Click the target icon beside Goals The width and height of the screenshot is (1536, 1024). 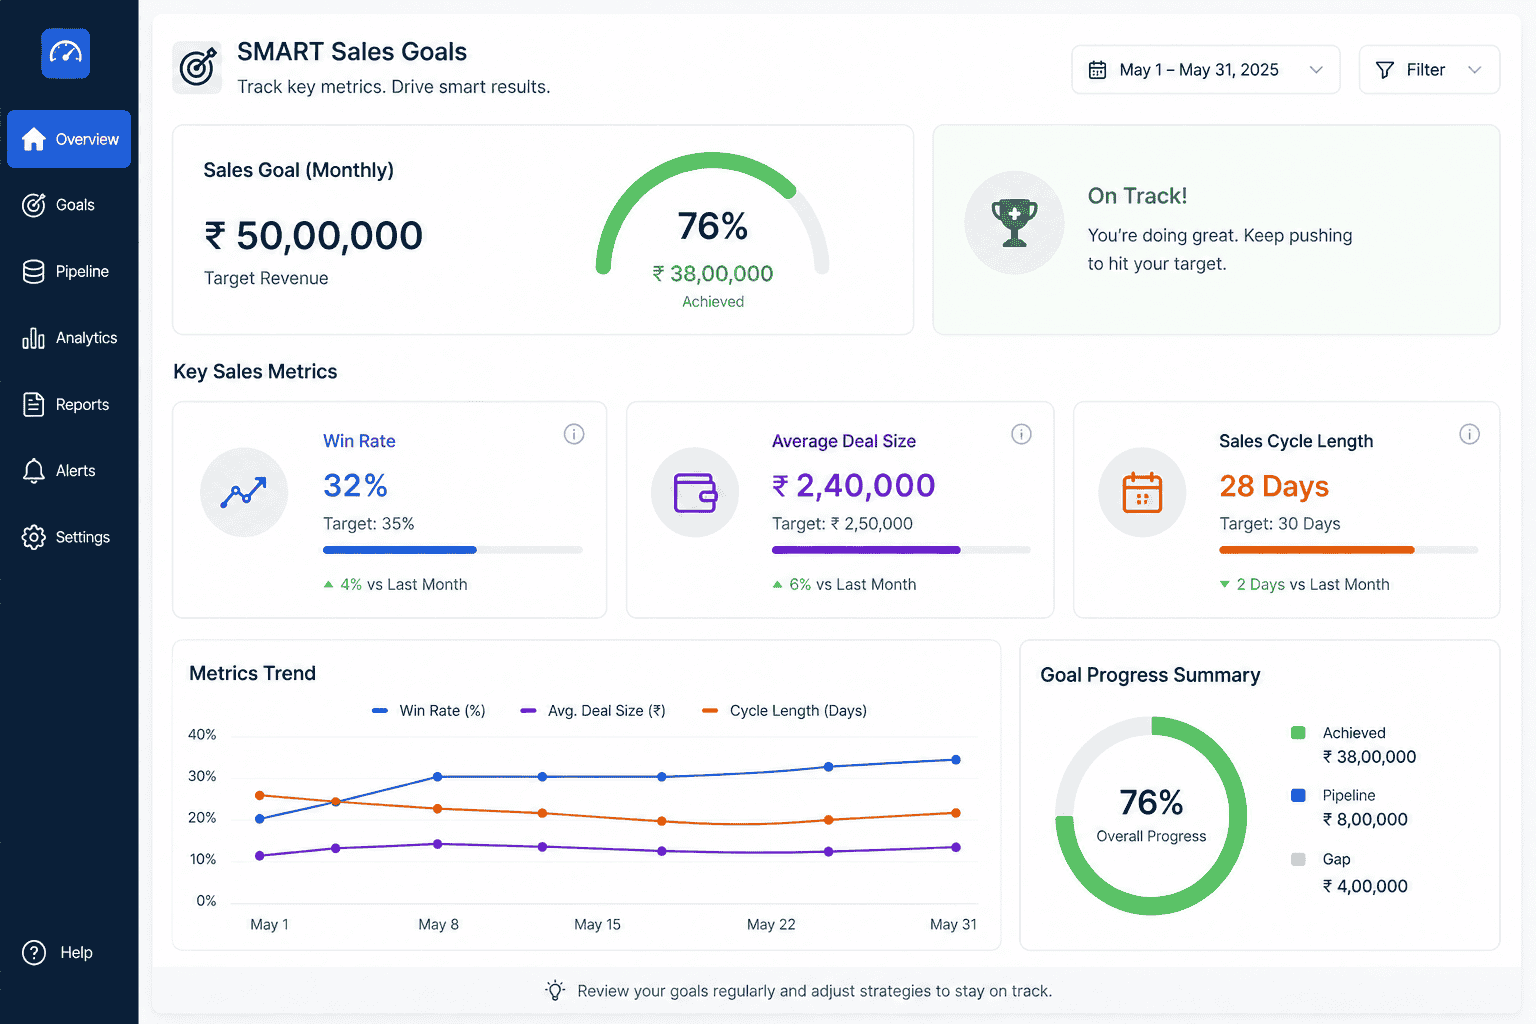[x=34, y=205]
